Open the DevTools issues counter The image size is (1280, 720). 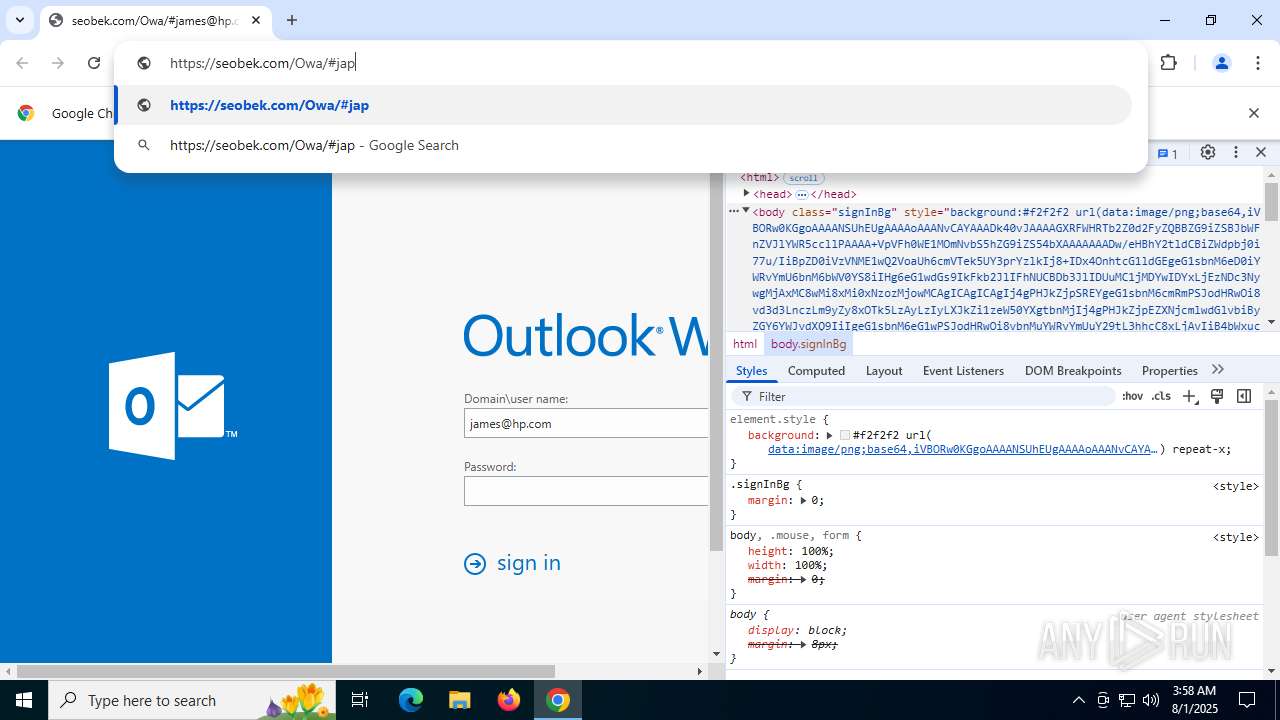(x=1168, y=153)
